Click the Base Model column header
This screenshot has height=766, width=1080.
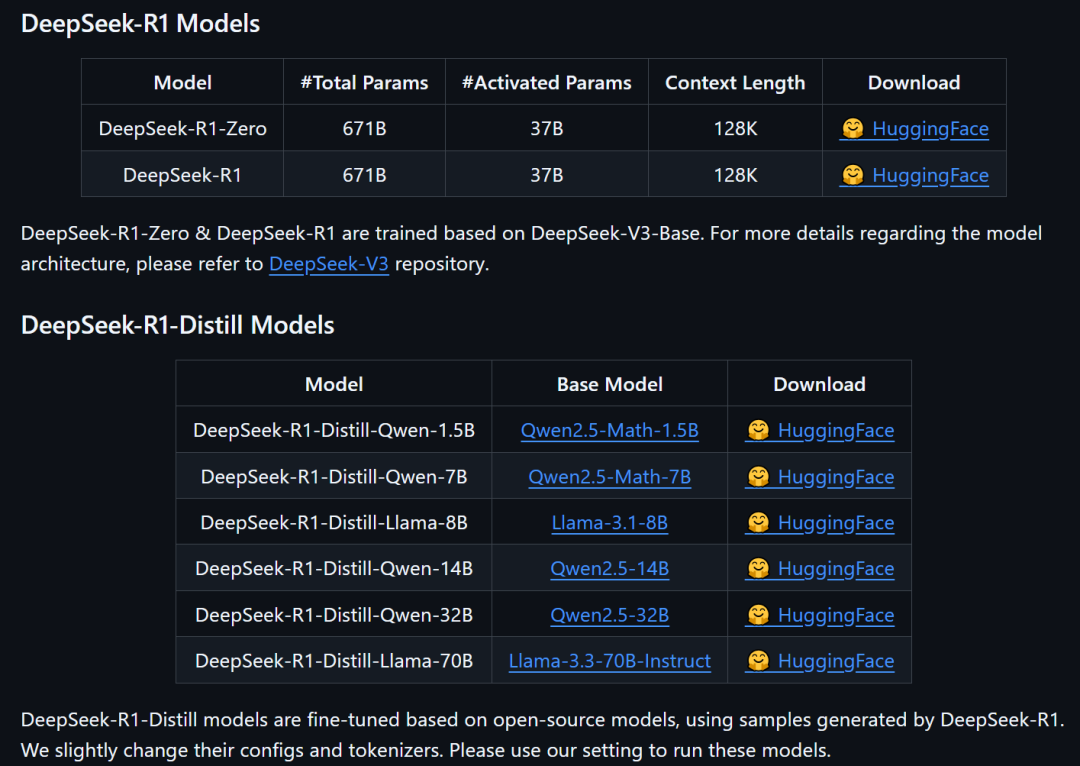click(x=610, y=384)
